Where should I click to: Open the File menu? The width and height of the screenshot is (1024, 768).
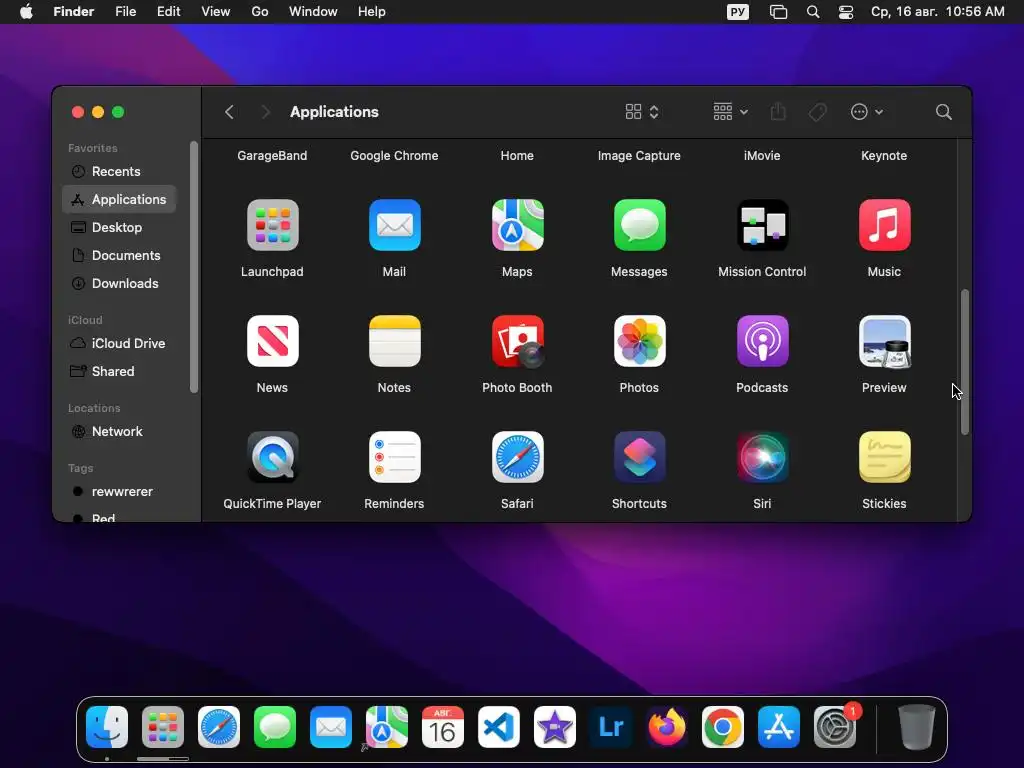click(125, 12)
